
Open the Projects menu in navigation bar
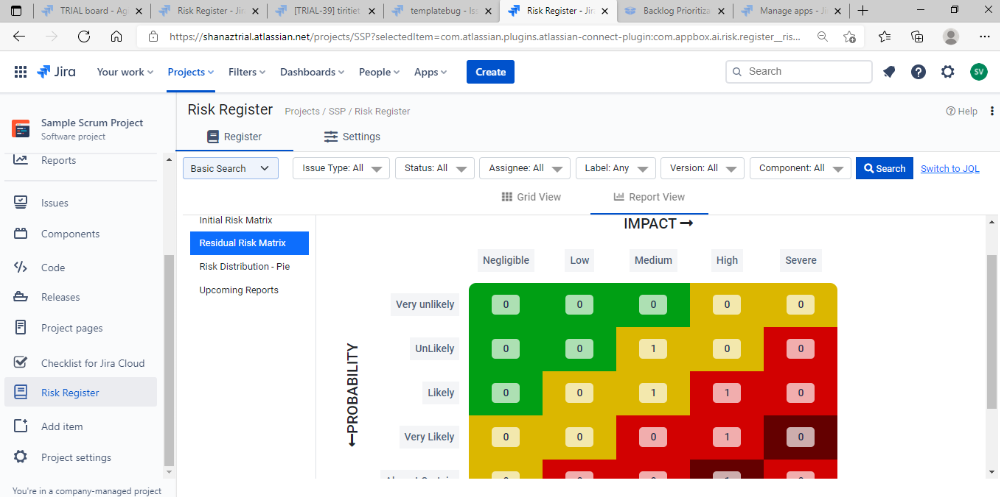(x=191, y=72)
